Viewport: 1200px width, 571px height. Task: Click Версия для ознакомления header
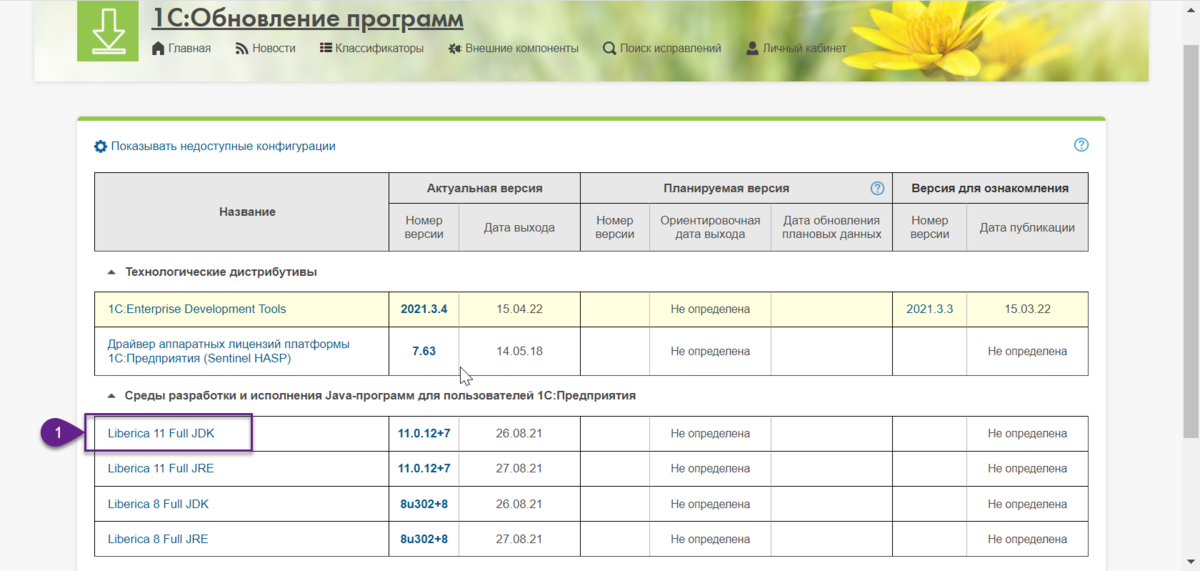point(990,188)
